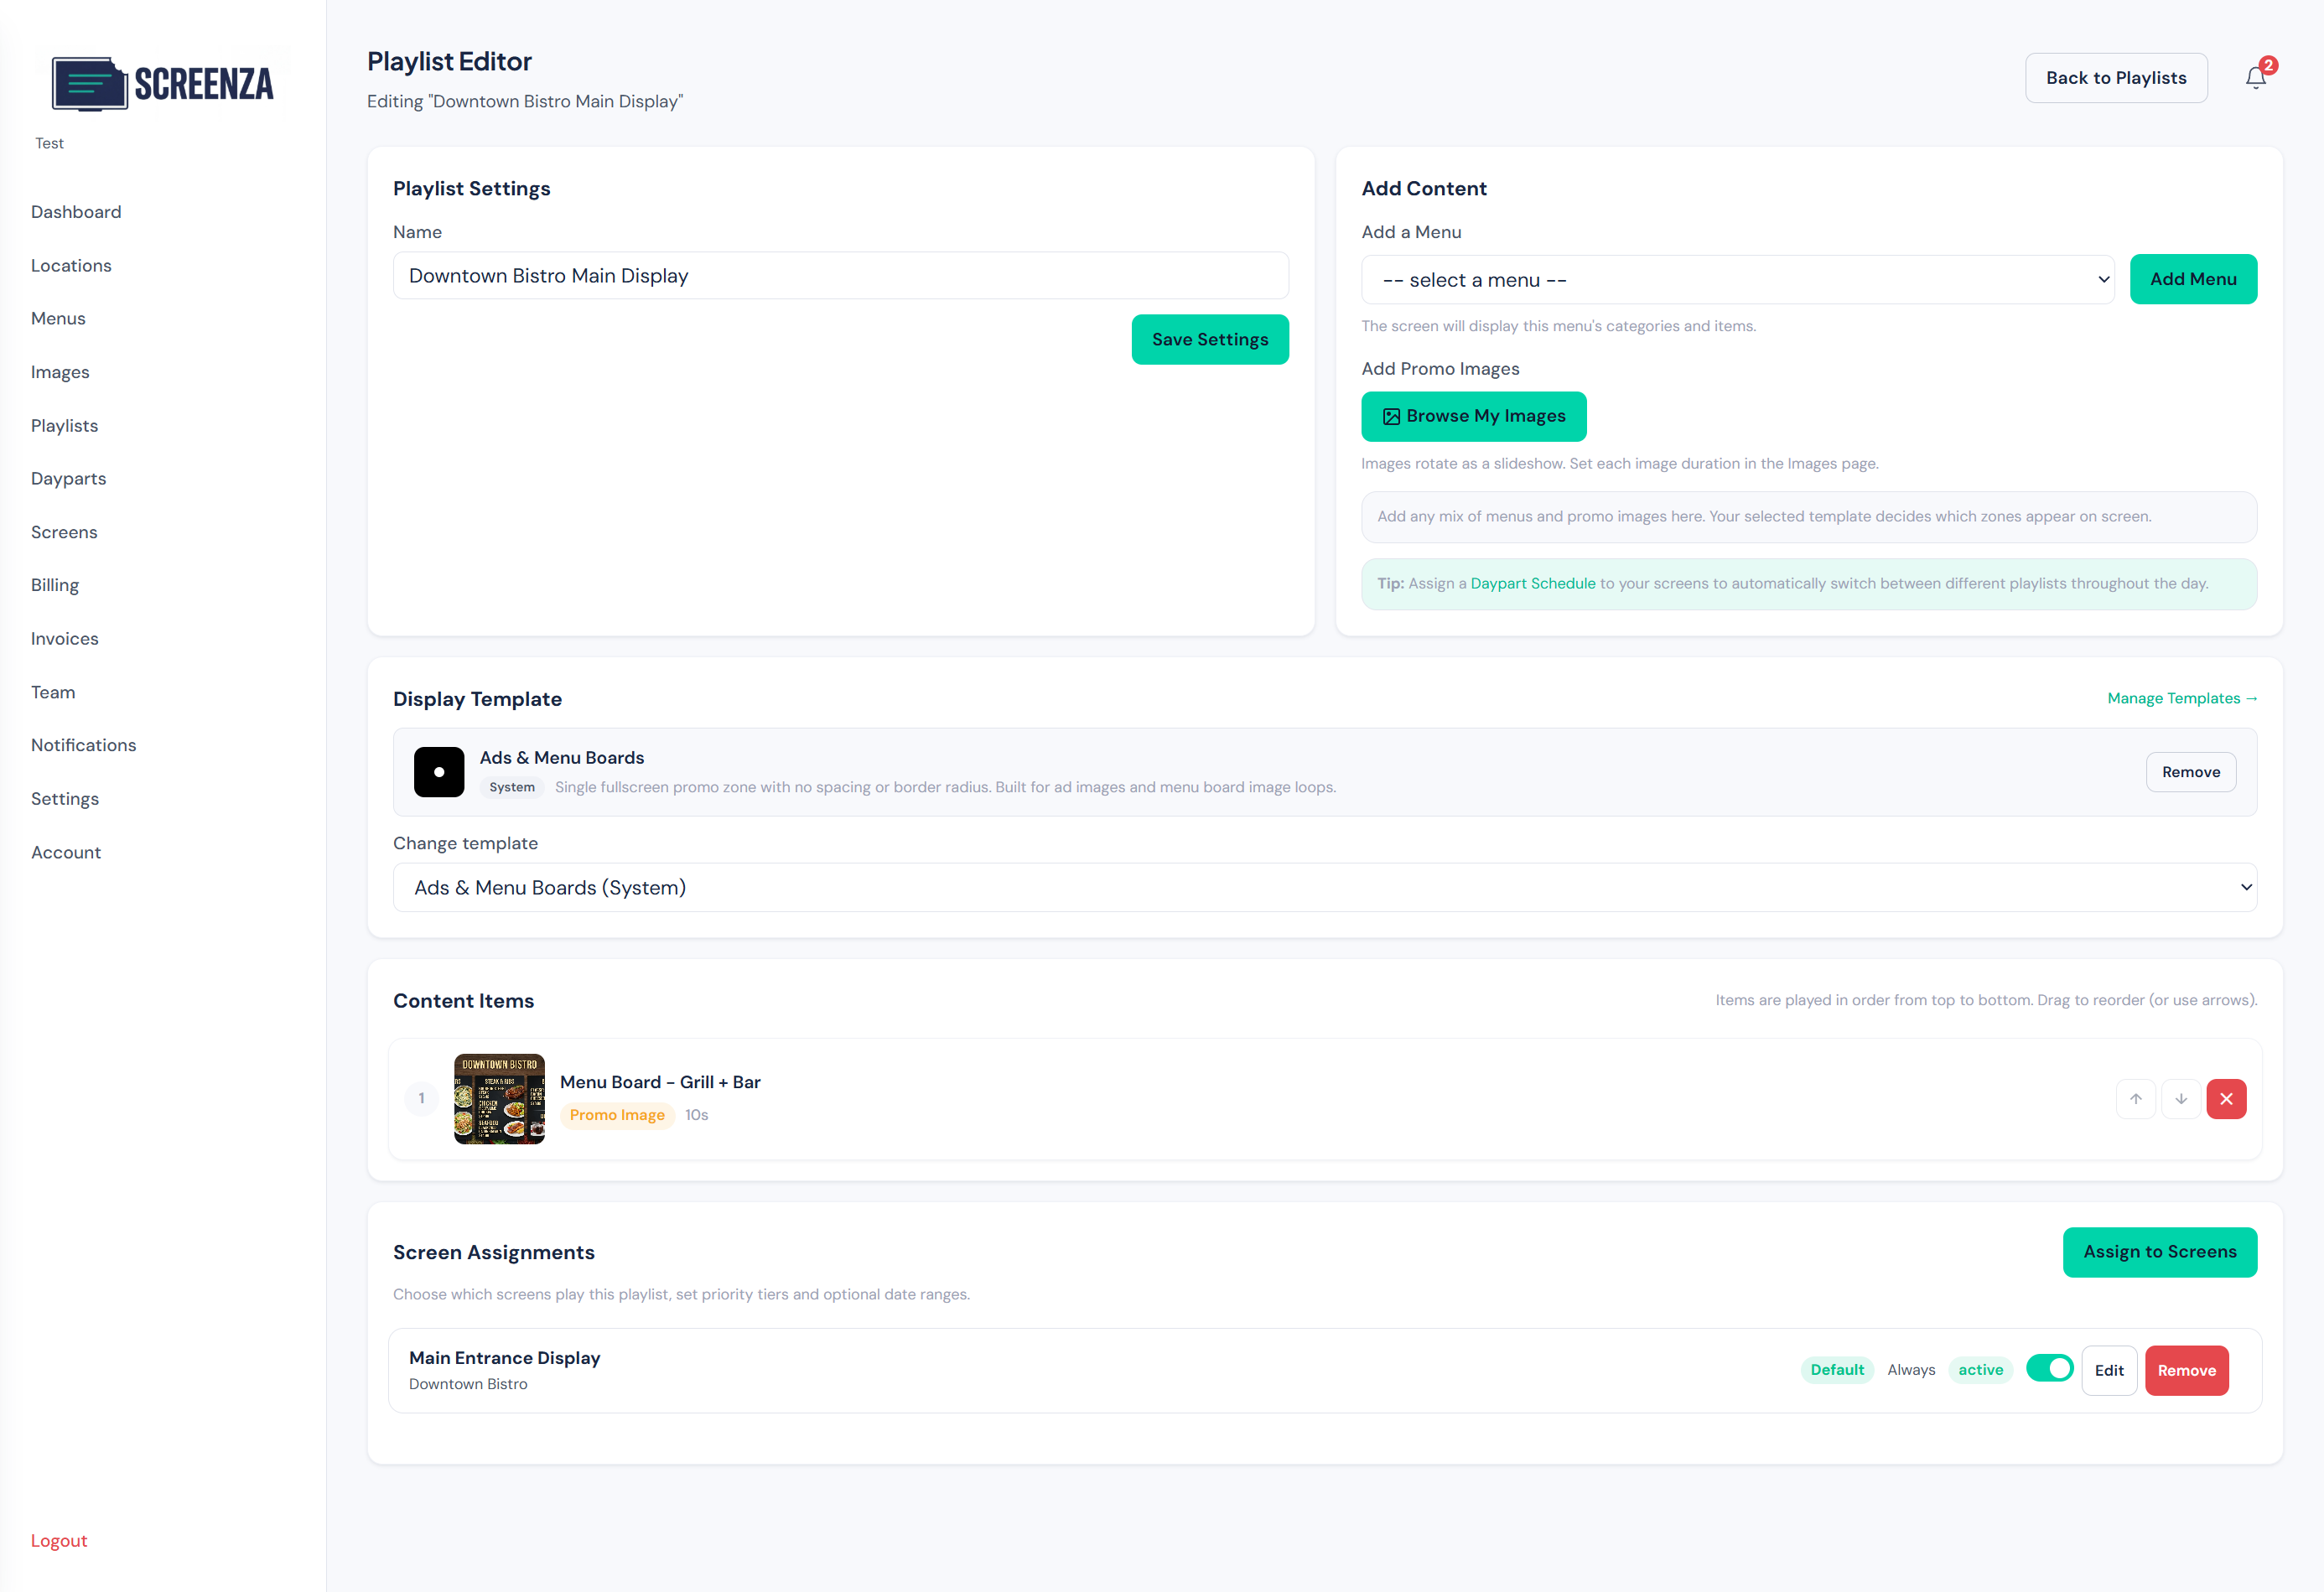
Task: Click the image icon in Browse My Images
Action: tap(1391, 417)
